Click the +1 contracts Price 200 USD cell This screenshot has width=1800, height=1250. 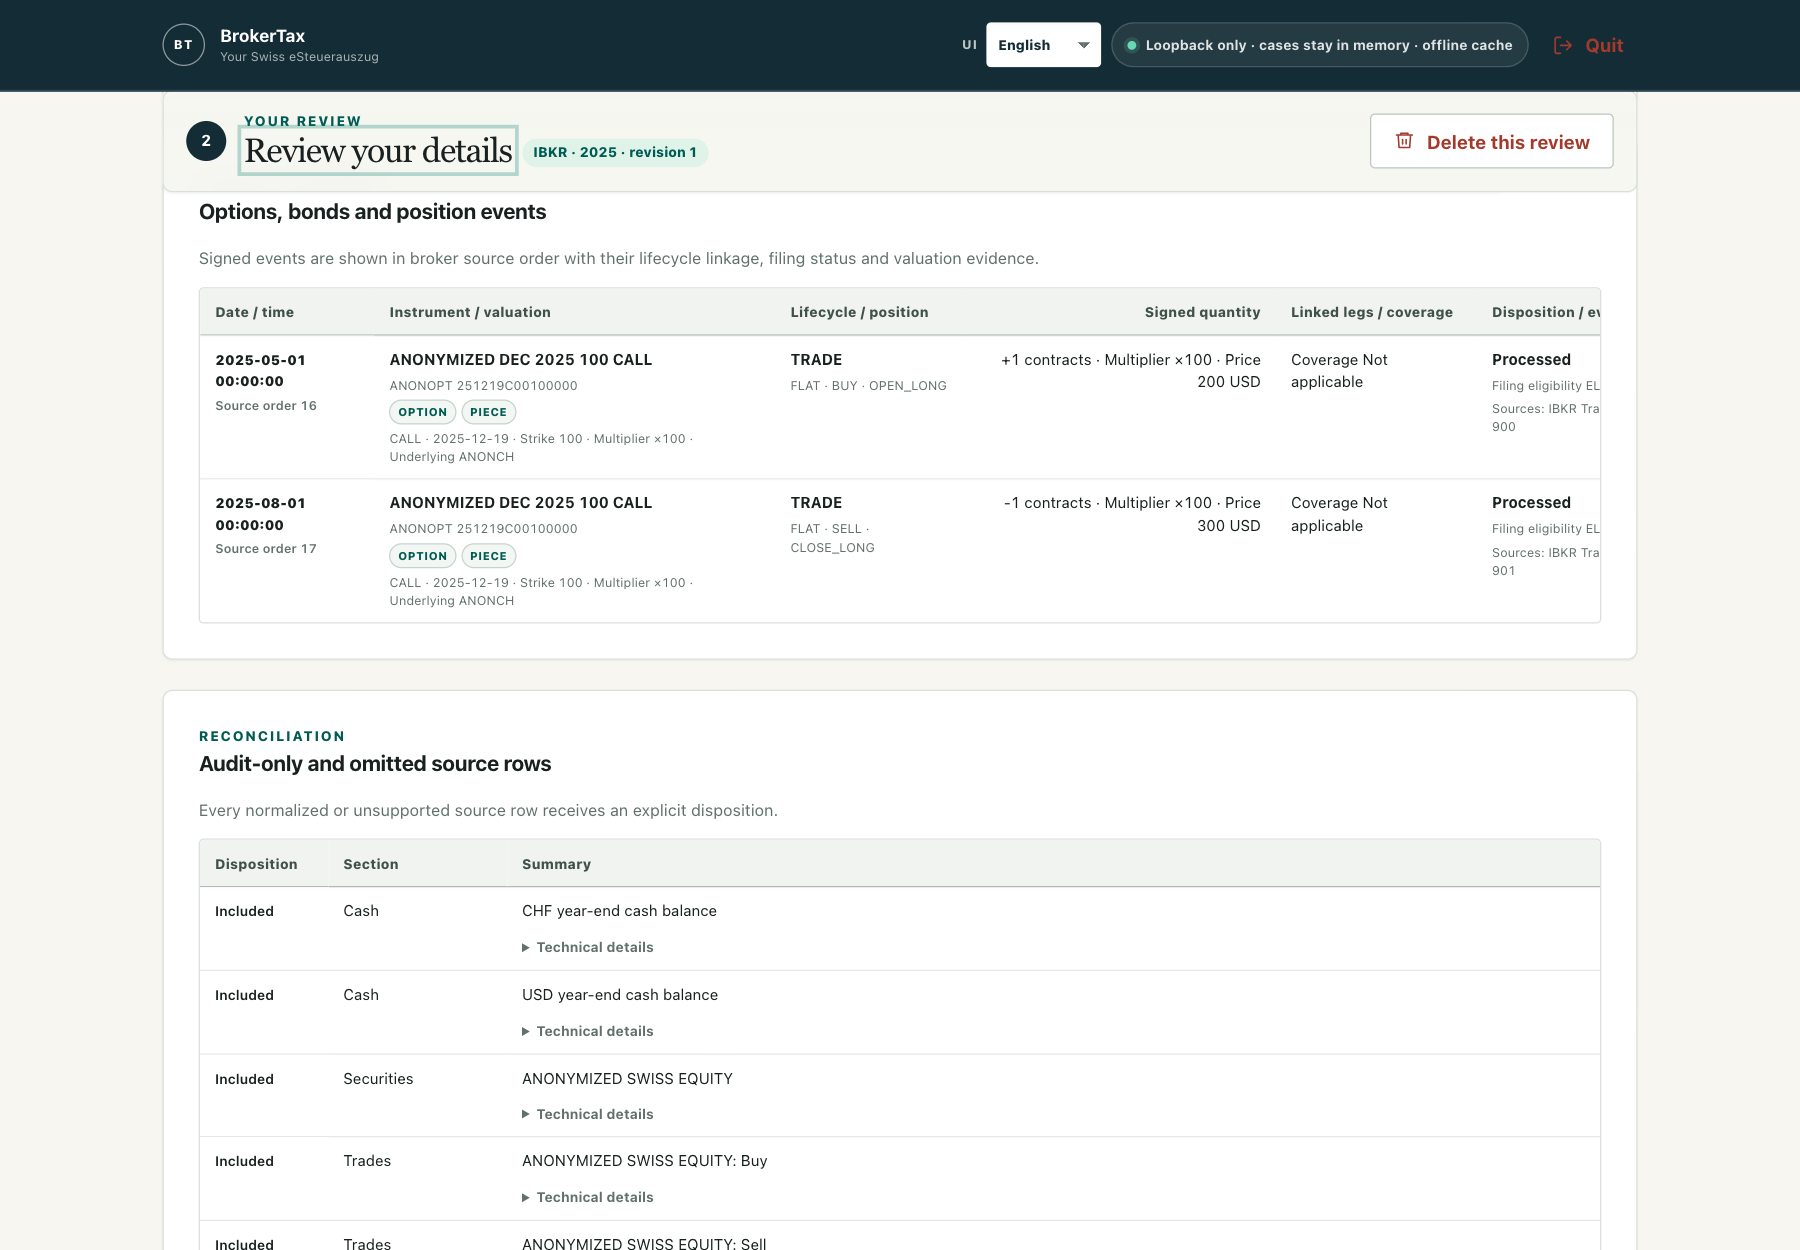(1131, 370)
